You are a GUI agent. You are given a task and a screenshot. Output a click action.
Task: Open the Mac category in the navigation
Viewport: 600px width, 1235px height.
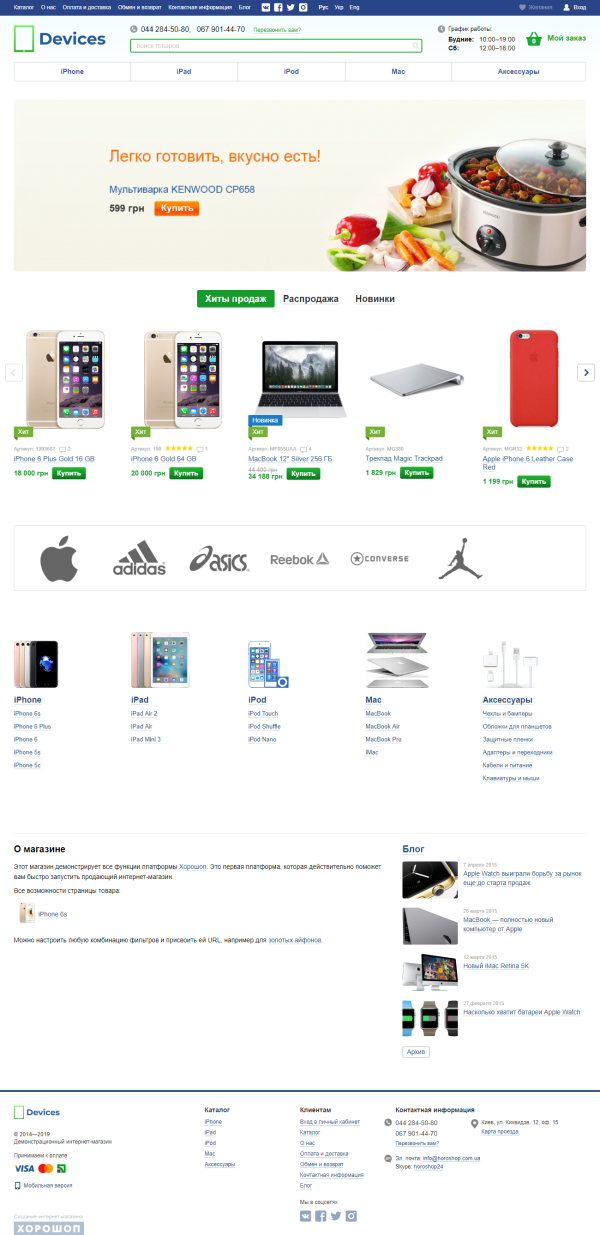(x=398, y=72)
